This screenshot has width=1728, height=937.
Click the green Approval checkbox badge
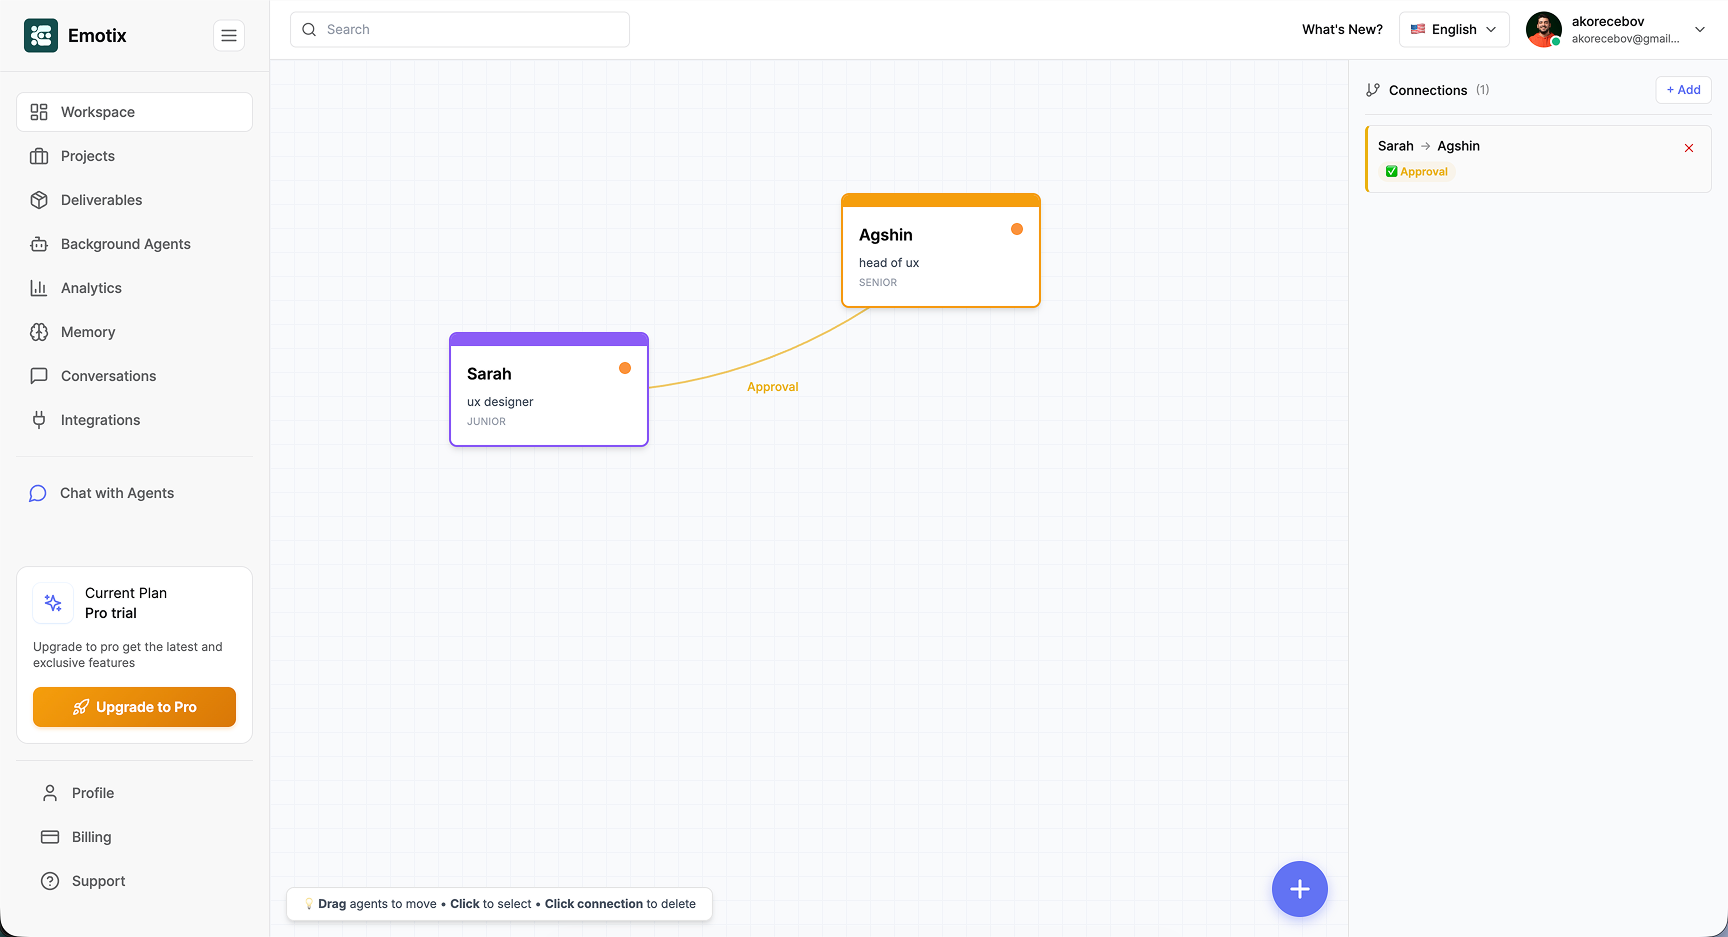[x=1392, y=171]
